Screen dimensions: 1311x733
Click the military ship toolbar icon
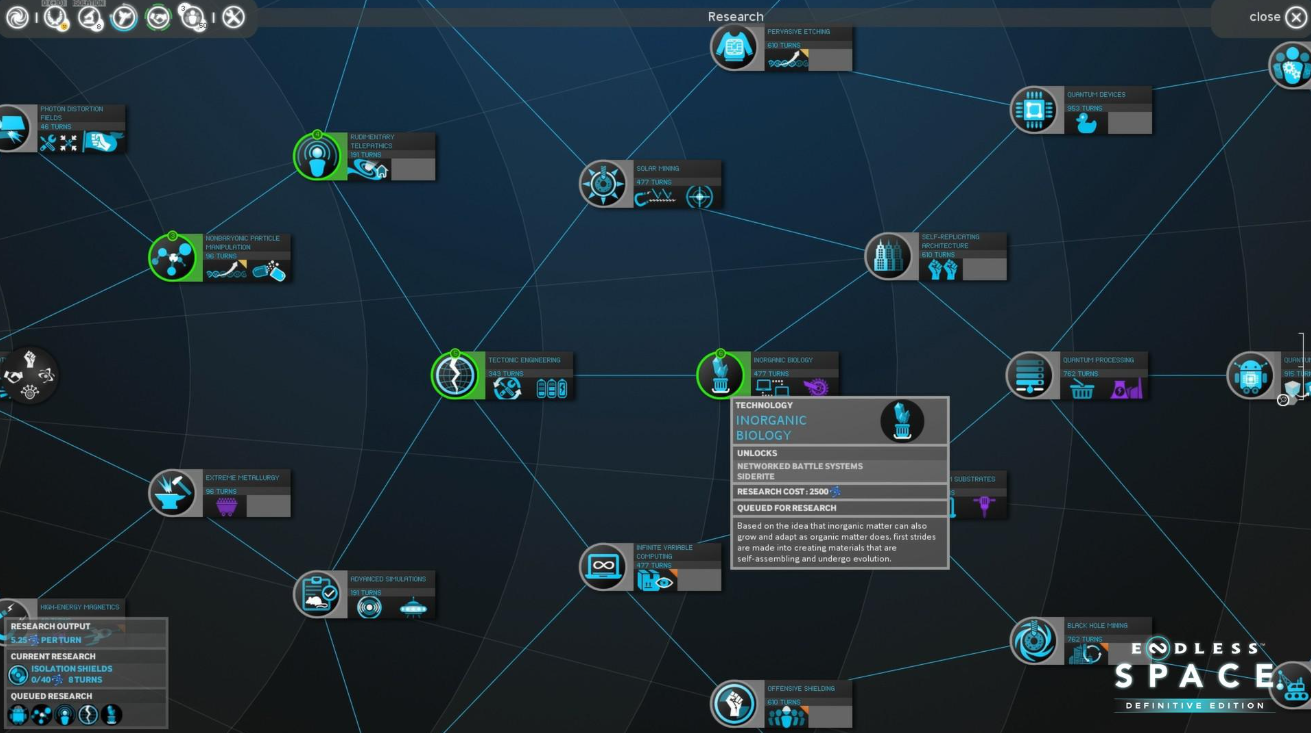pyautogui.click(x=122, y=17)
